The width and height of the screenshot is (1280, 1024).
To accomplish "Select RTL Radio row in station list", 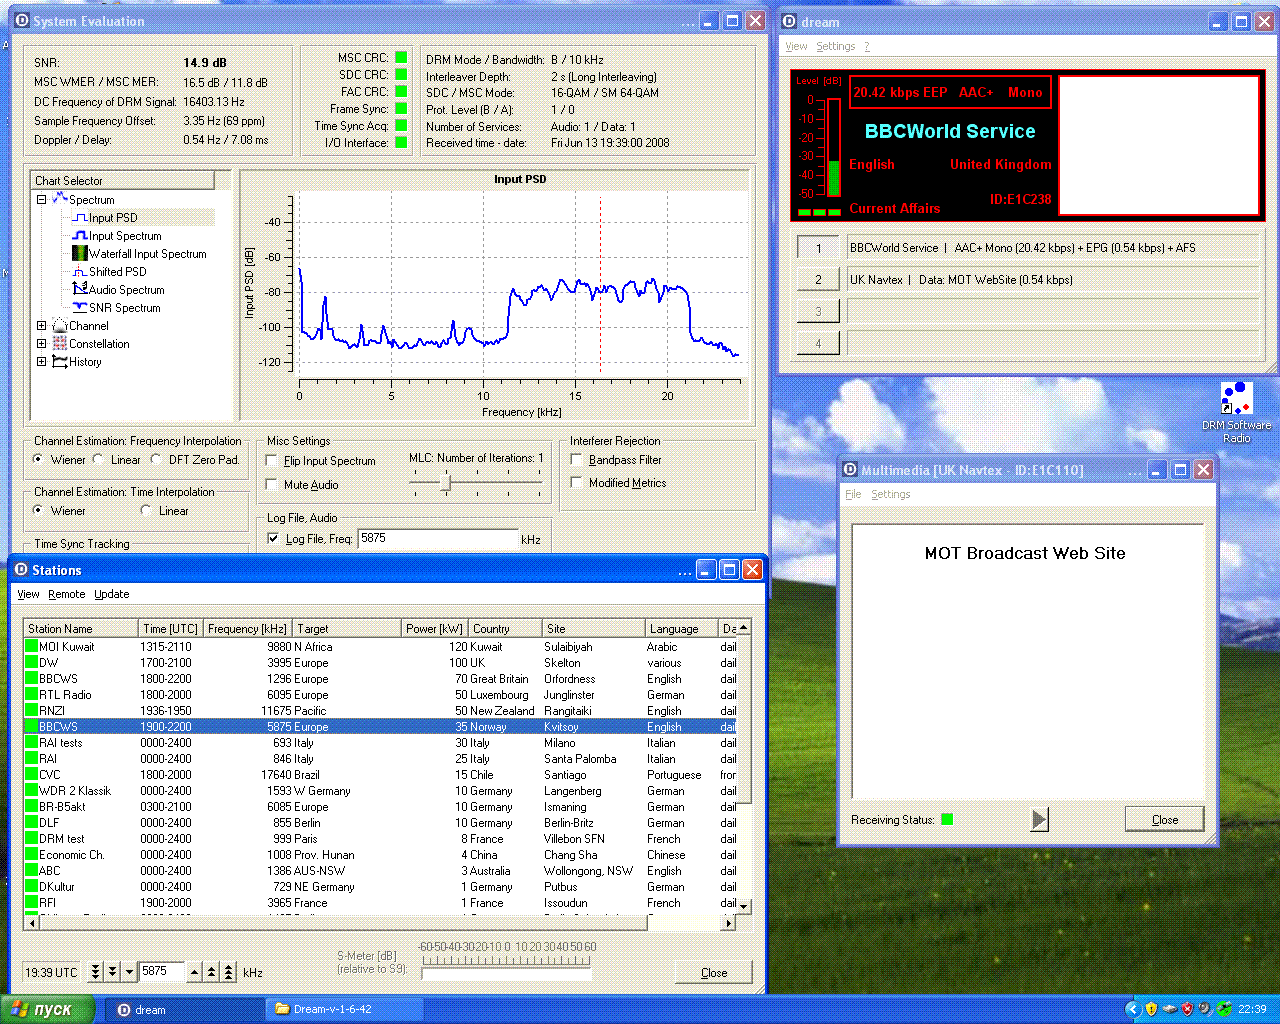I will pyautogui.click(x=380, y=695).
